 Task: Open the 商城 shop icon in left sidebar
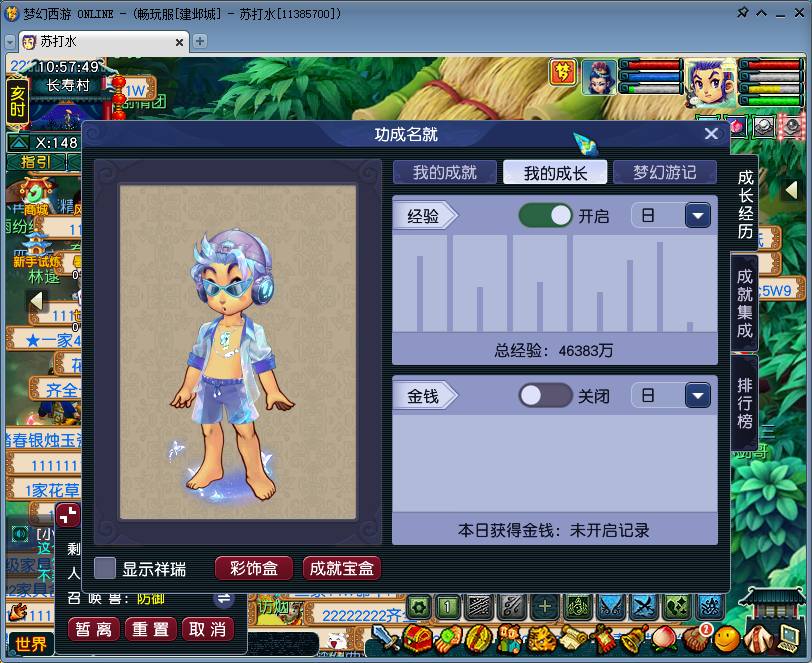[34, 193]
